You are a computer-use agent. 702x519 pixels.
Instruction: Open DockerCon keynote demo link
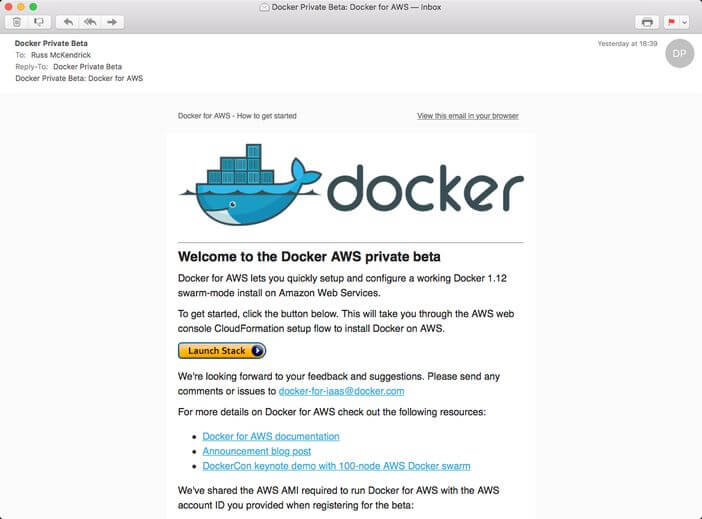[x=336, y=466]
